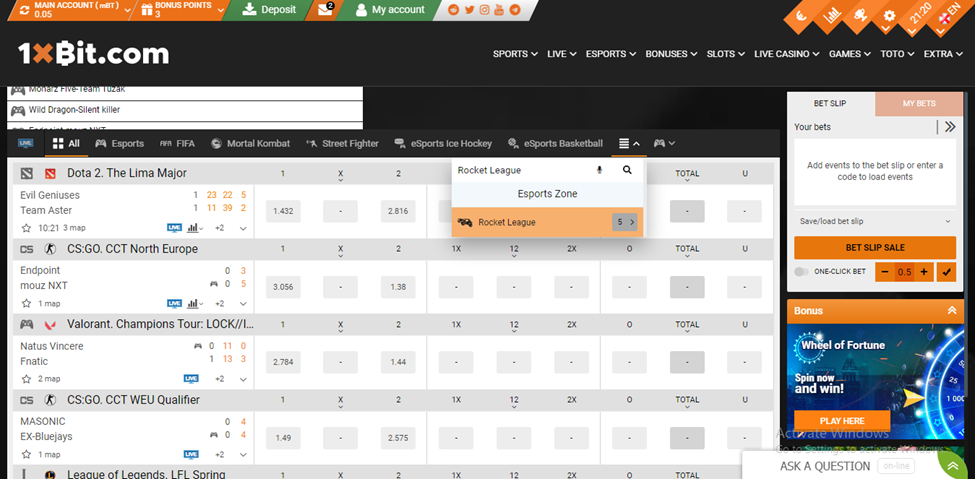Open Instagram social icon
This screenshot has height=479, width=975.
pyautogui.click(x=484, y=10)
